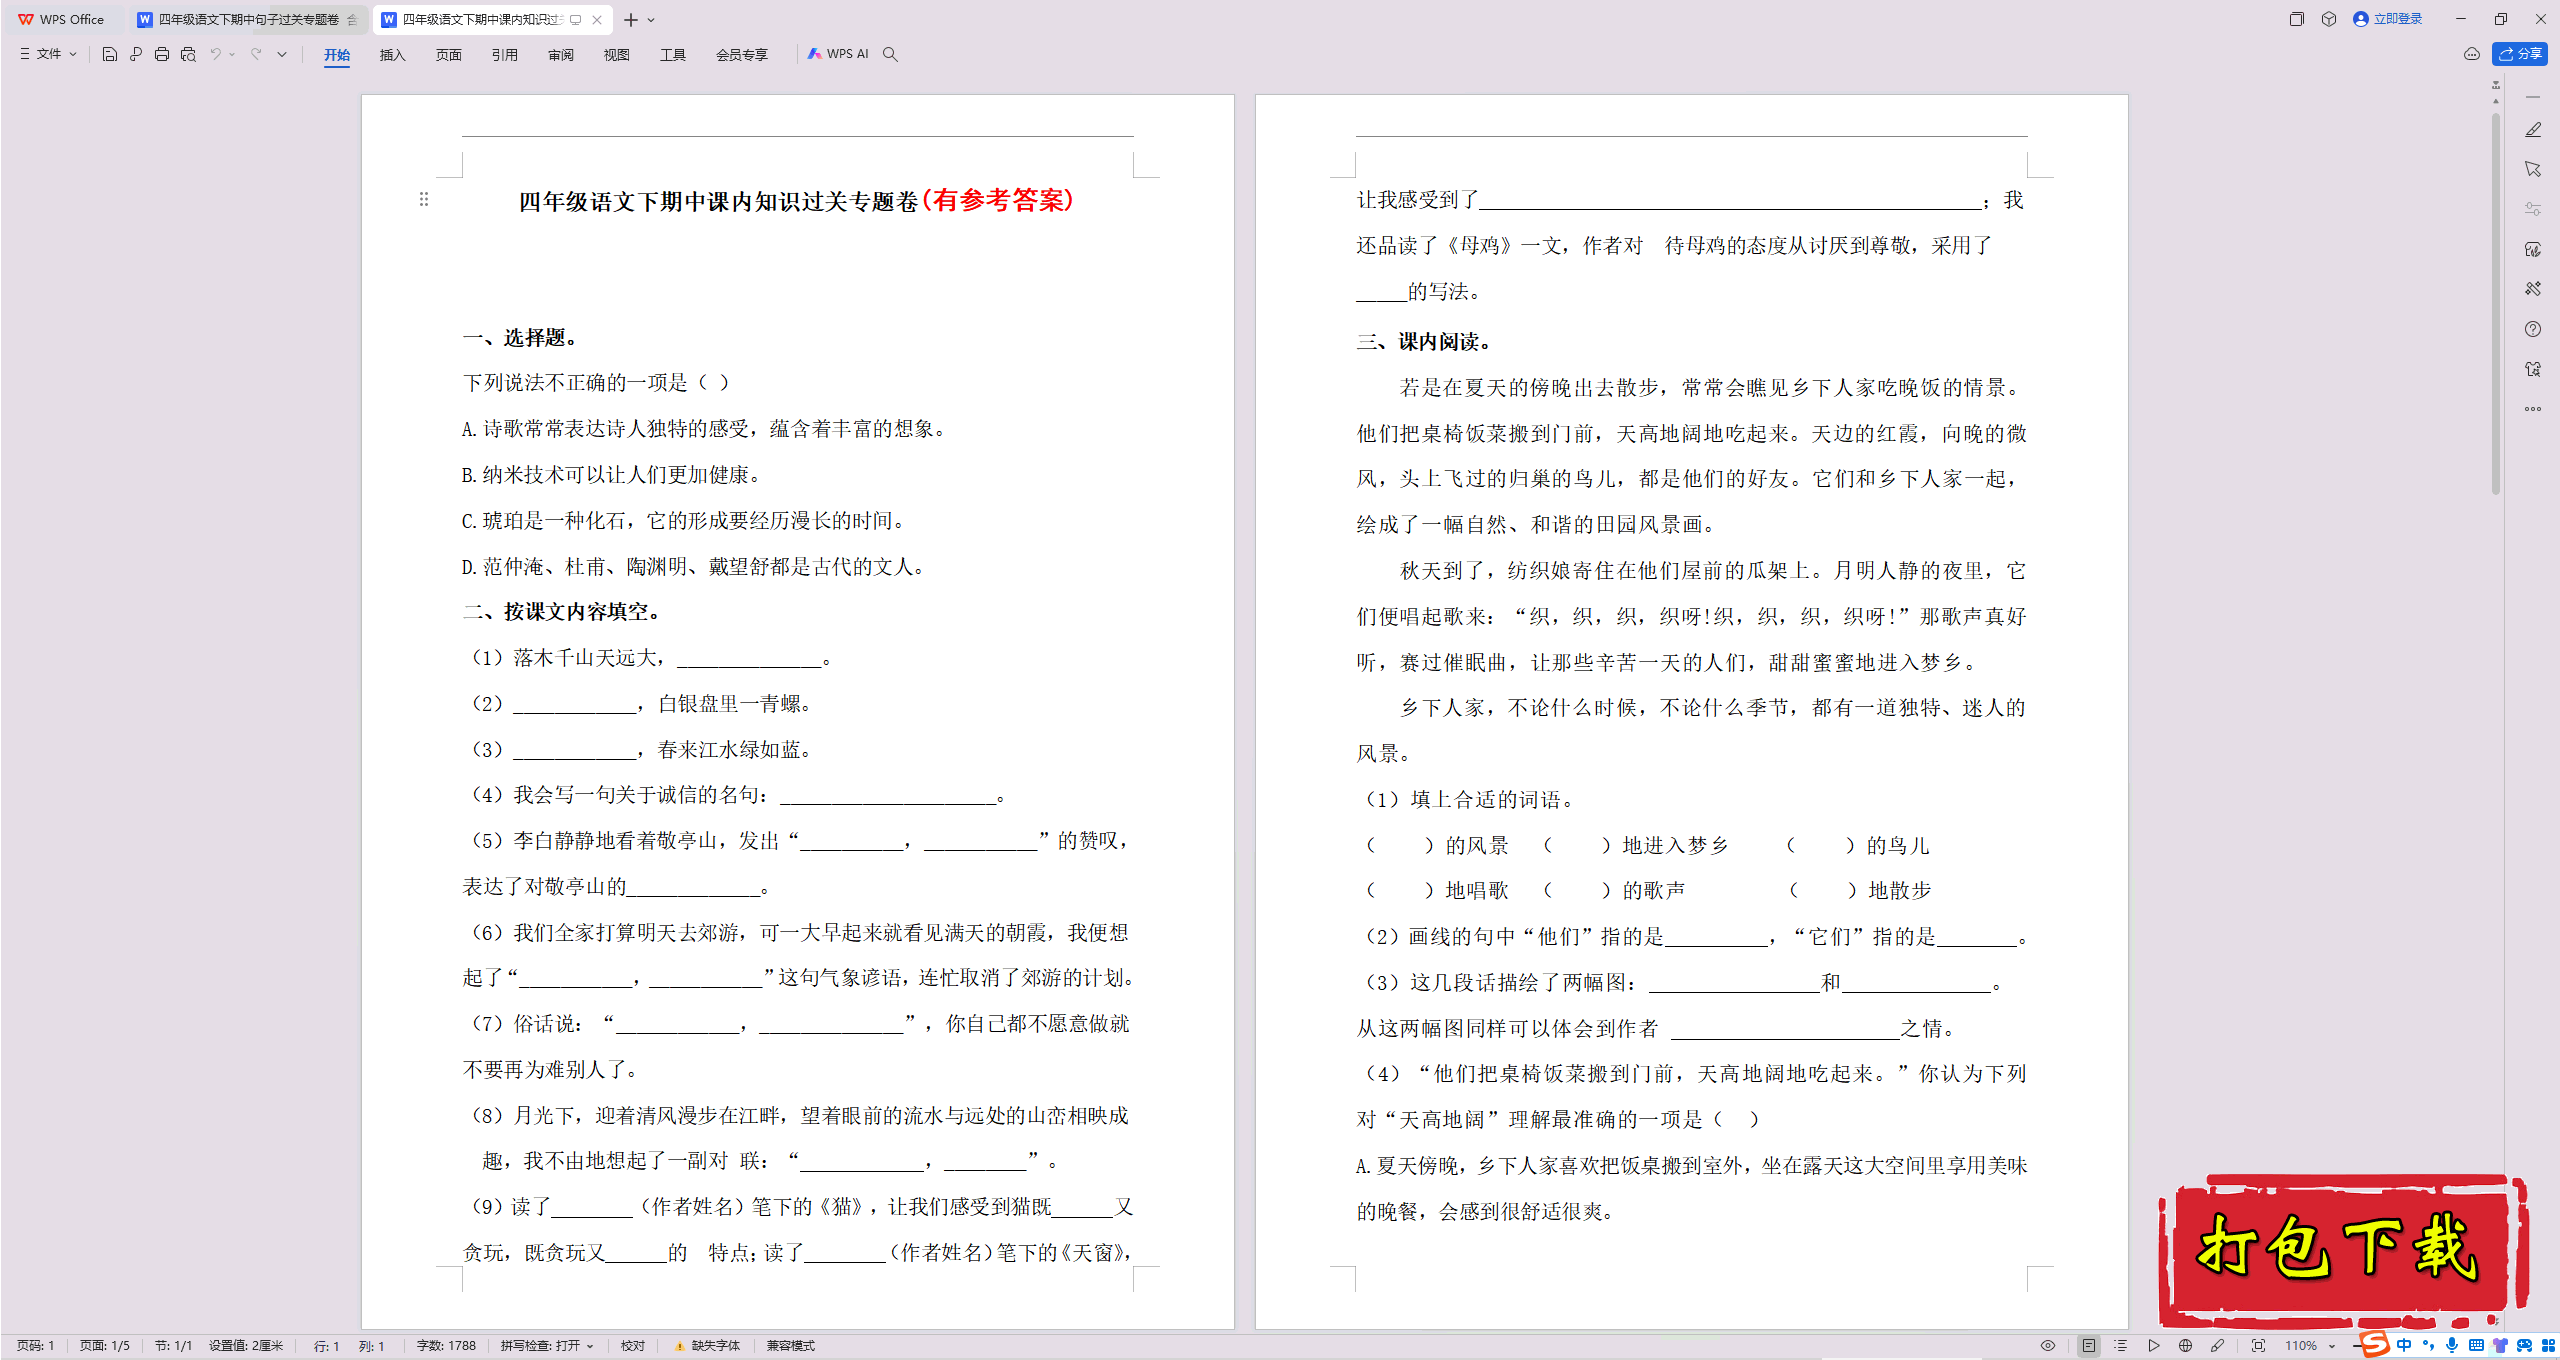Click 校对 proofreading in status bar
The image size is (2560, 1360).
[633, 1346]
